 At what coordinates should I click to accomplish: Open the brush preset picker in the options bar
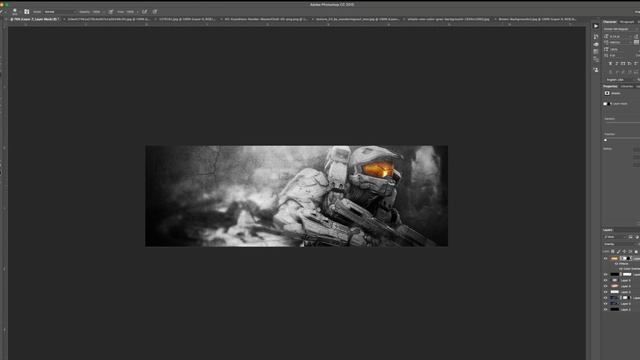[15, 11]
